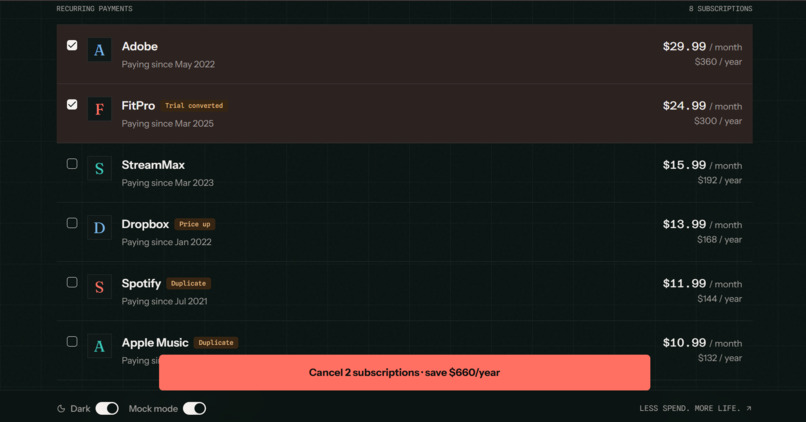Turn off the Mock mode switch
This screenshot has height=422, width=806.
point(194,409)
